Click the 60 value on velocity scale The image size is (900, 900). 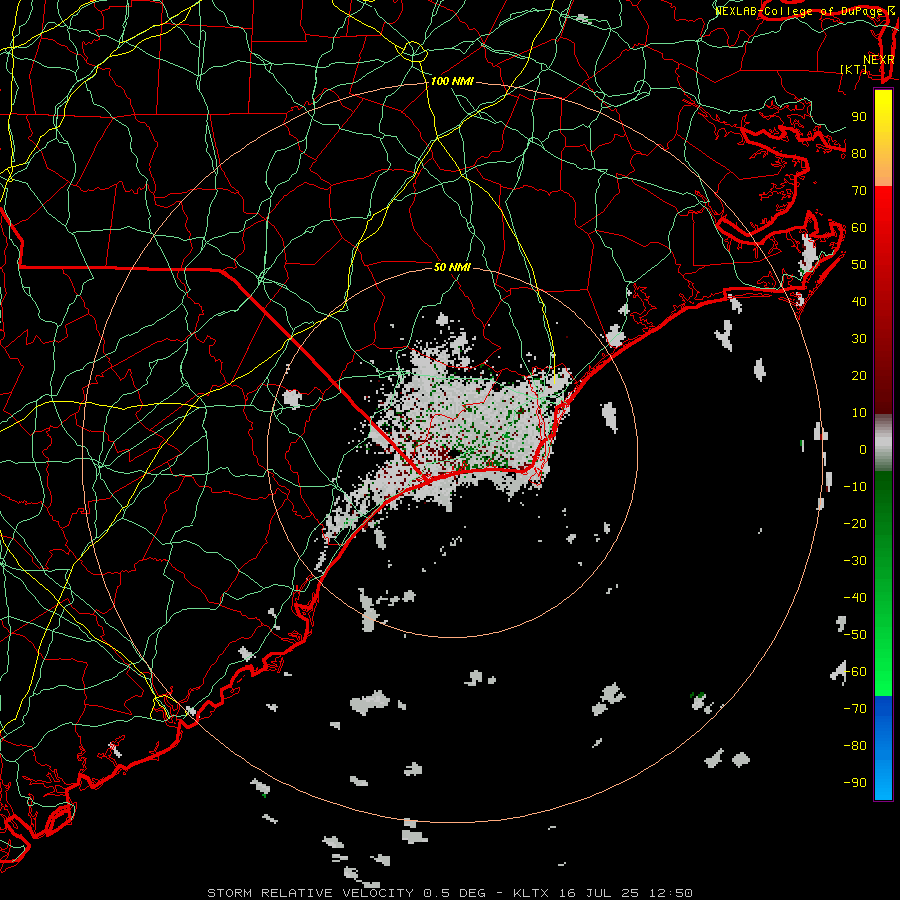point(859,228)
